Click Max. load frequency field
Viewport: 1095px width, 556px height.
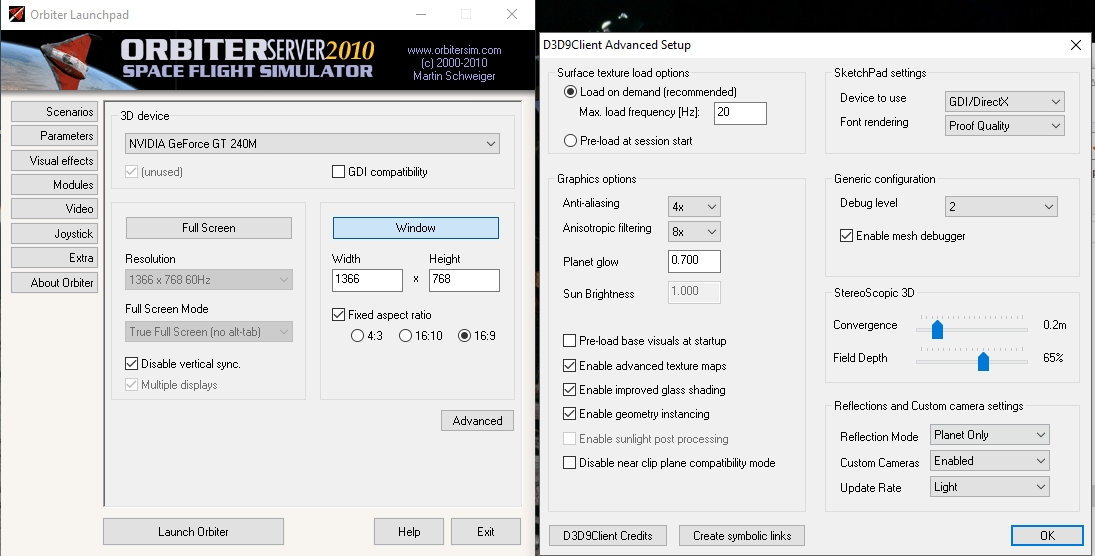tap(740, 113)
